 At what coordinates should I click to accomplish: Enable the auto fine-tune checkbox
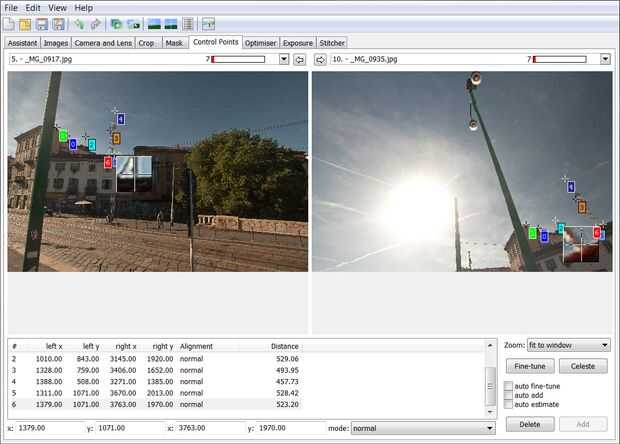508,386
